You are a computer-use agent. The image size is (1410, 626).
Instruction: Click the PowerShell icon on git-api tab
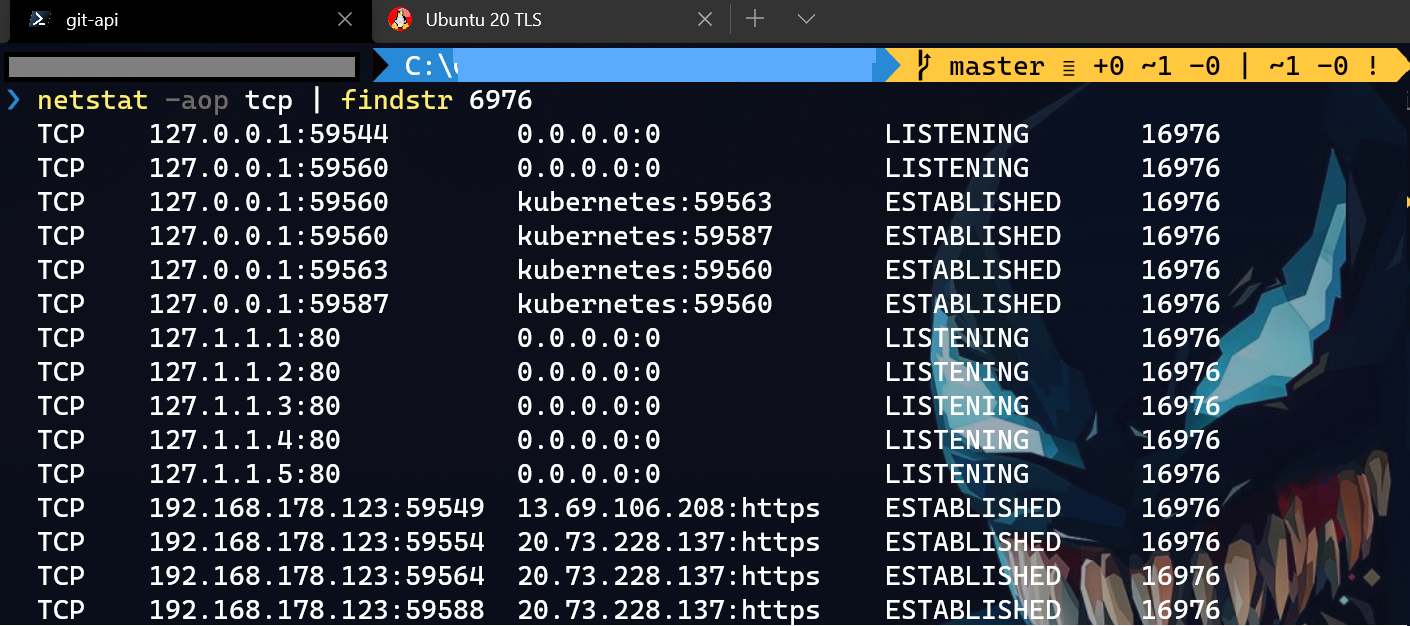point(40,19)
